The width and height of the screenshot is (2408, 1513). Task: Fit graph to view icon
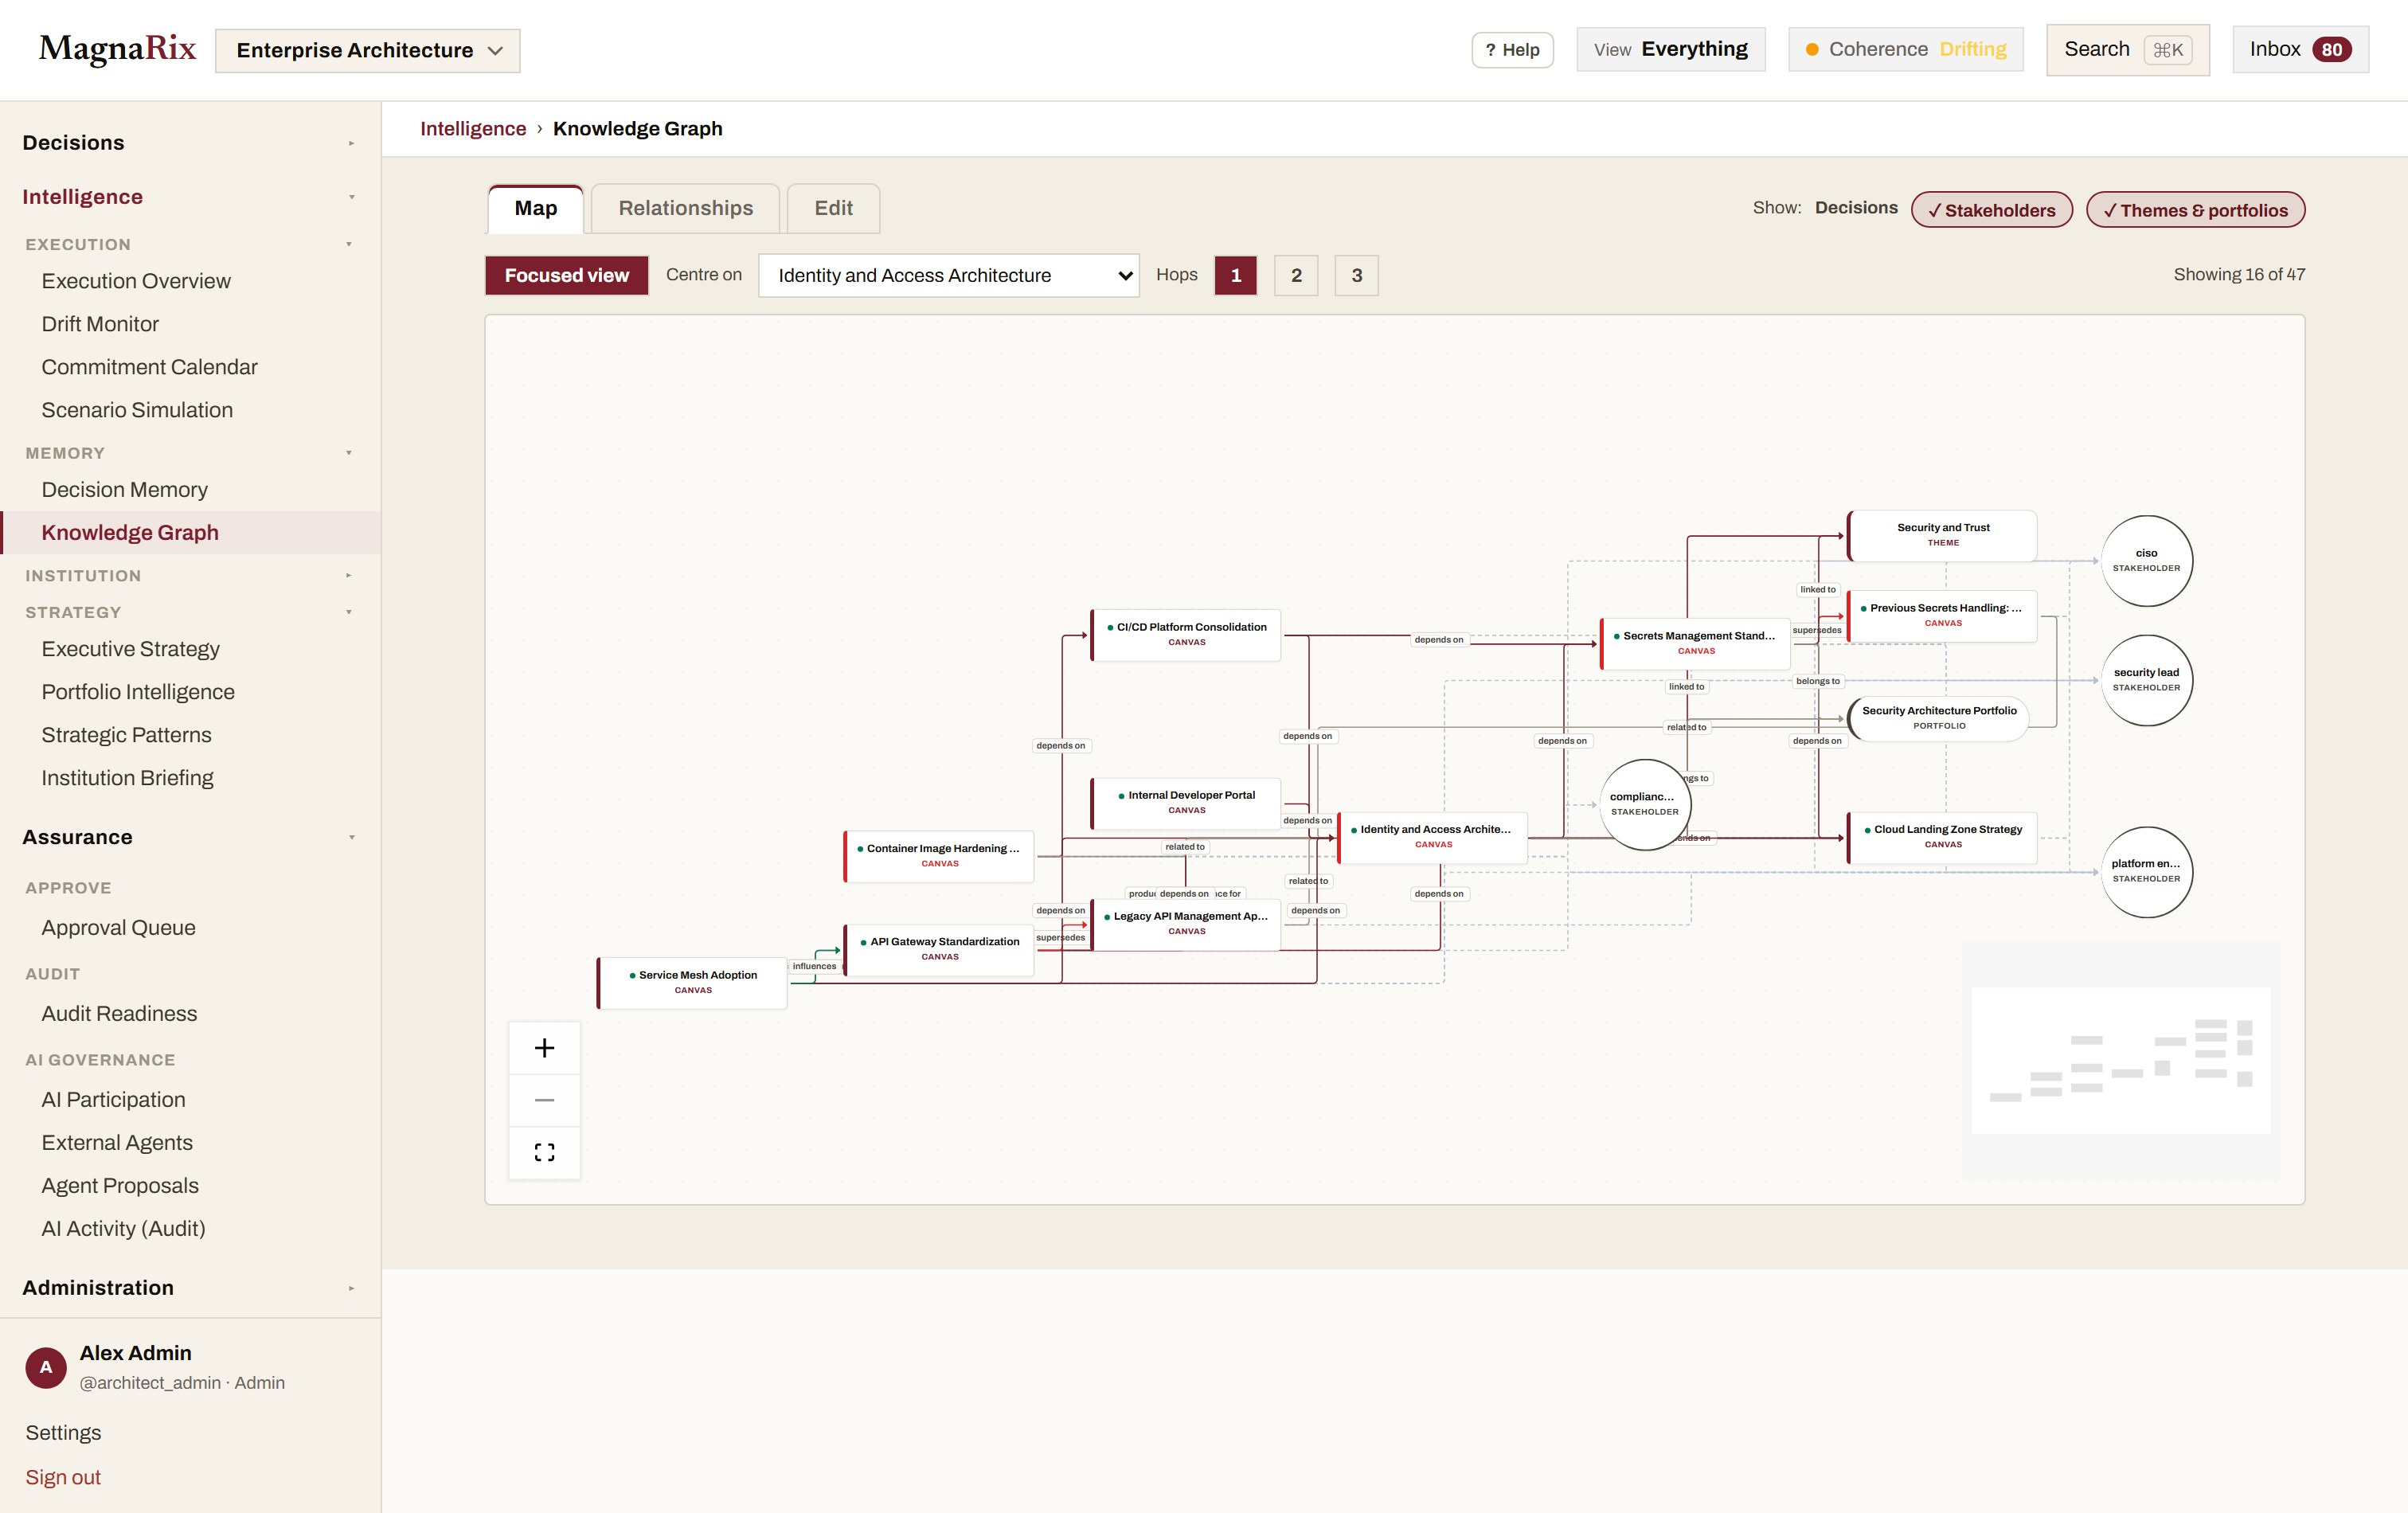(544, 1152)
